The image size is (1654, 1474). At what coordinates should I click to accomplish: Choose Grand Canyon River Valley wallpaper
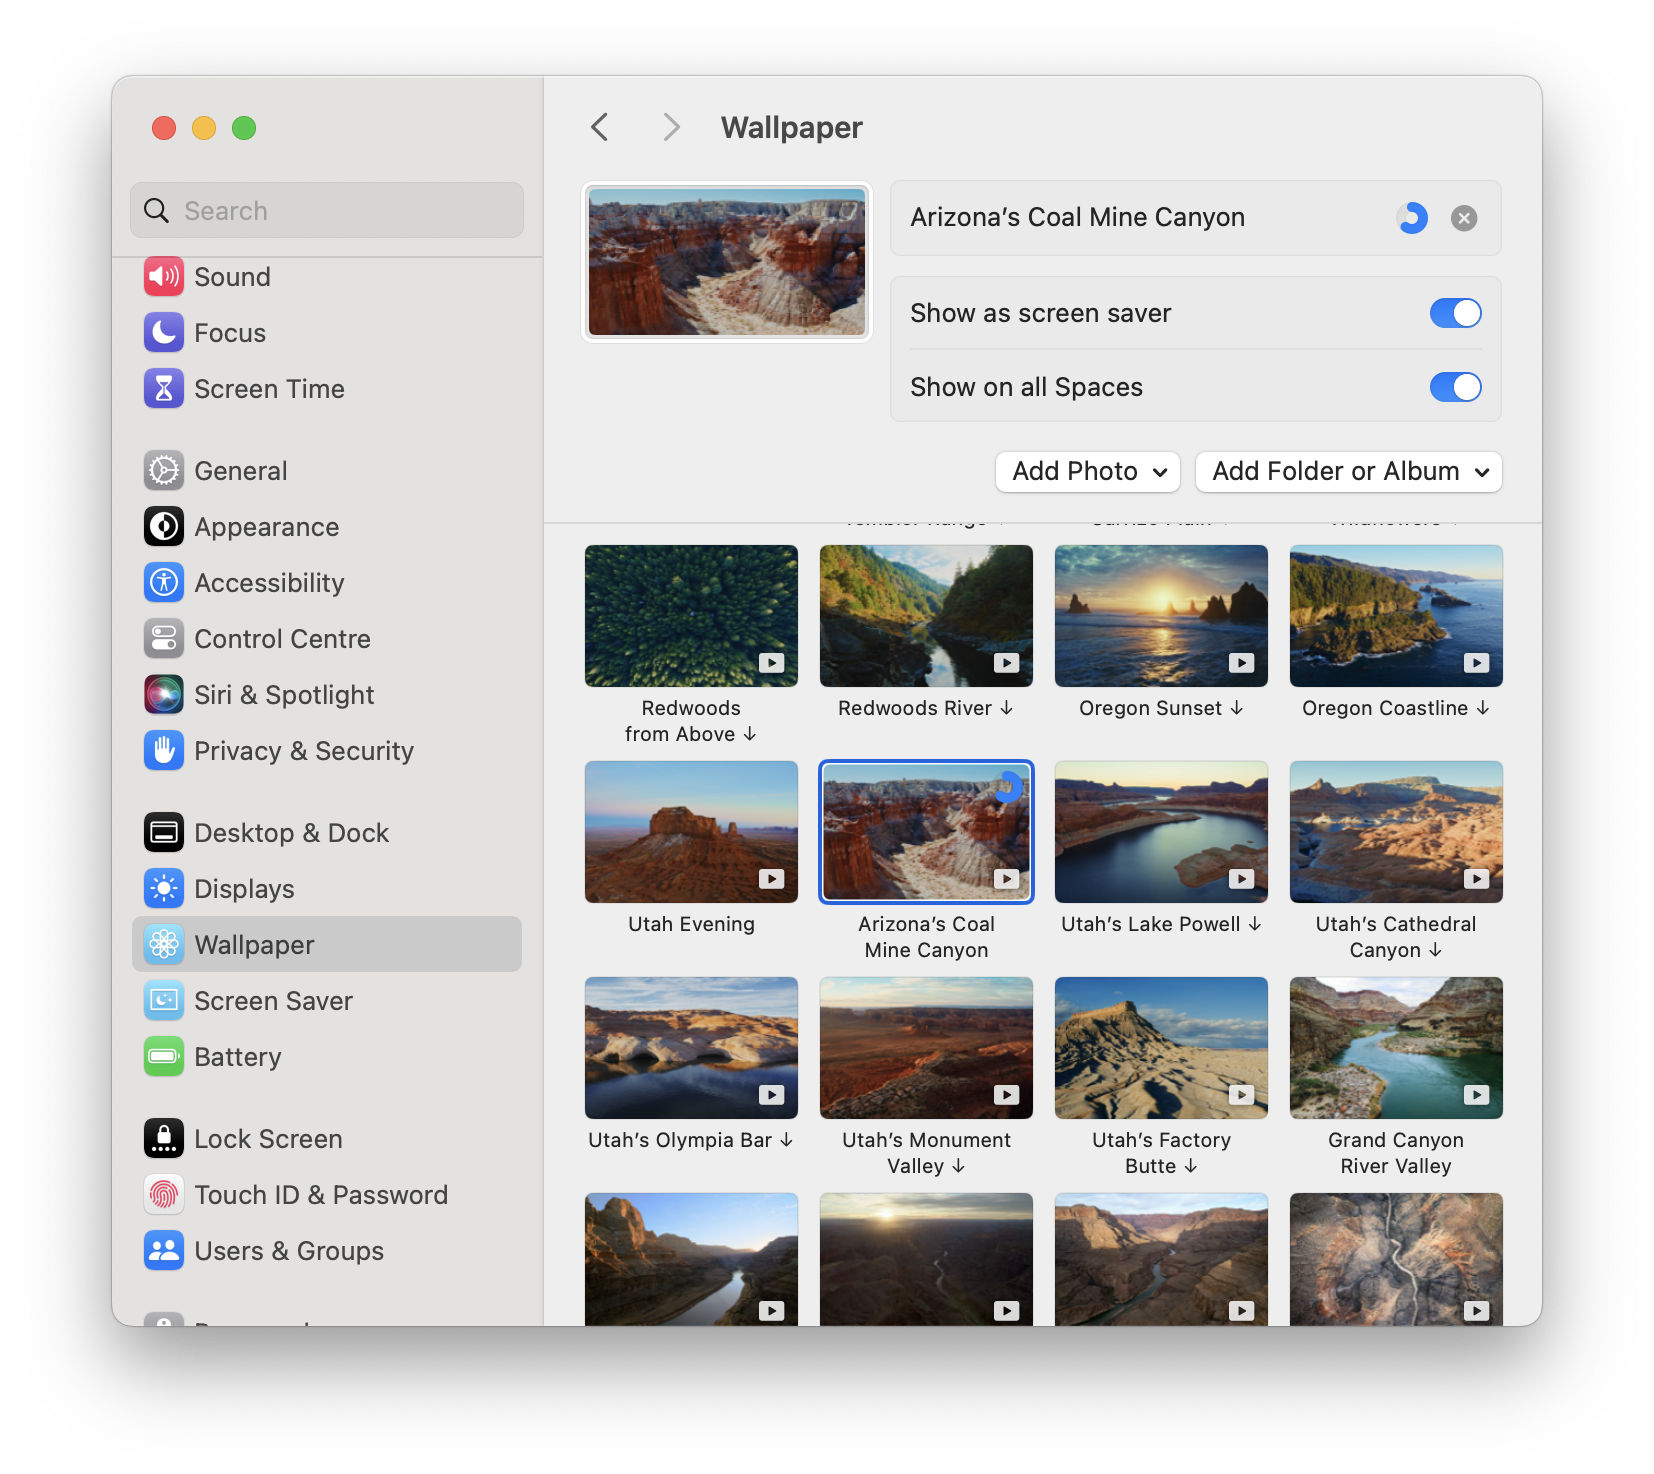point(1396,1048)
